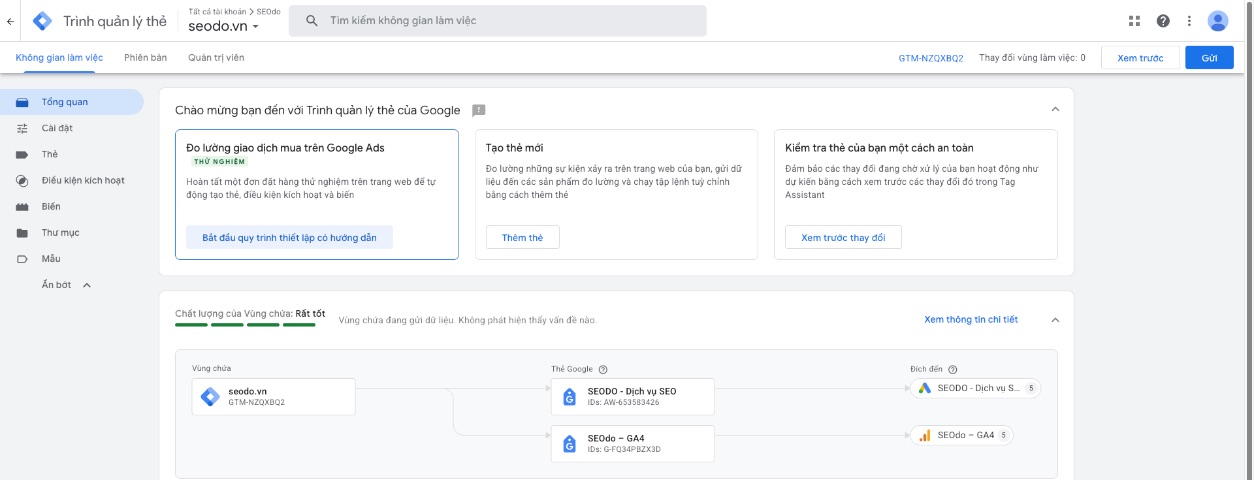Click the help icon next to Đích đến
Viewport: 1254px width, 480px height.
(952, 369)
